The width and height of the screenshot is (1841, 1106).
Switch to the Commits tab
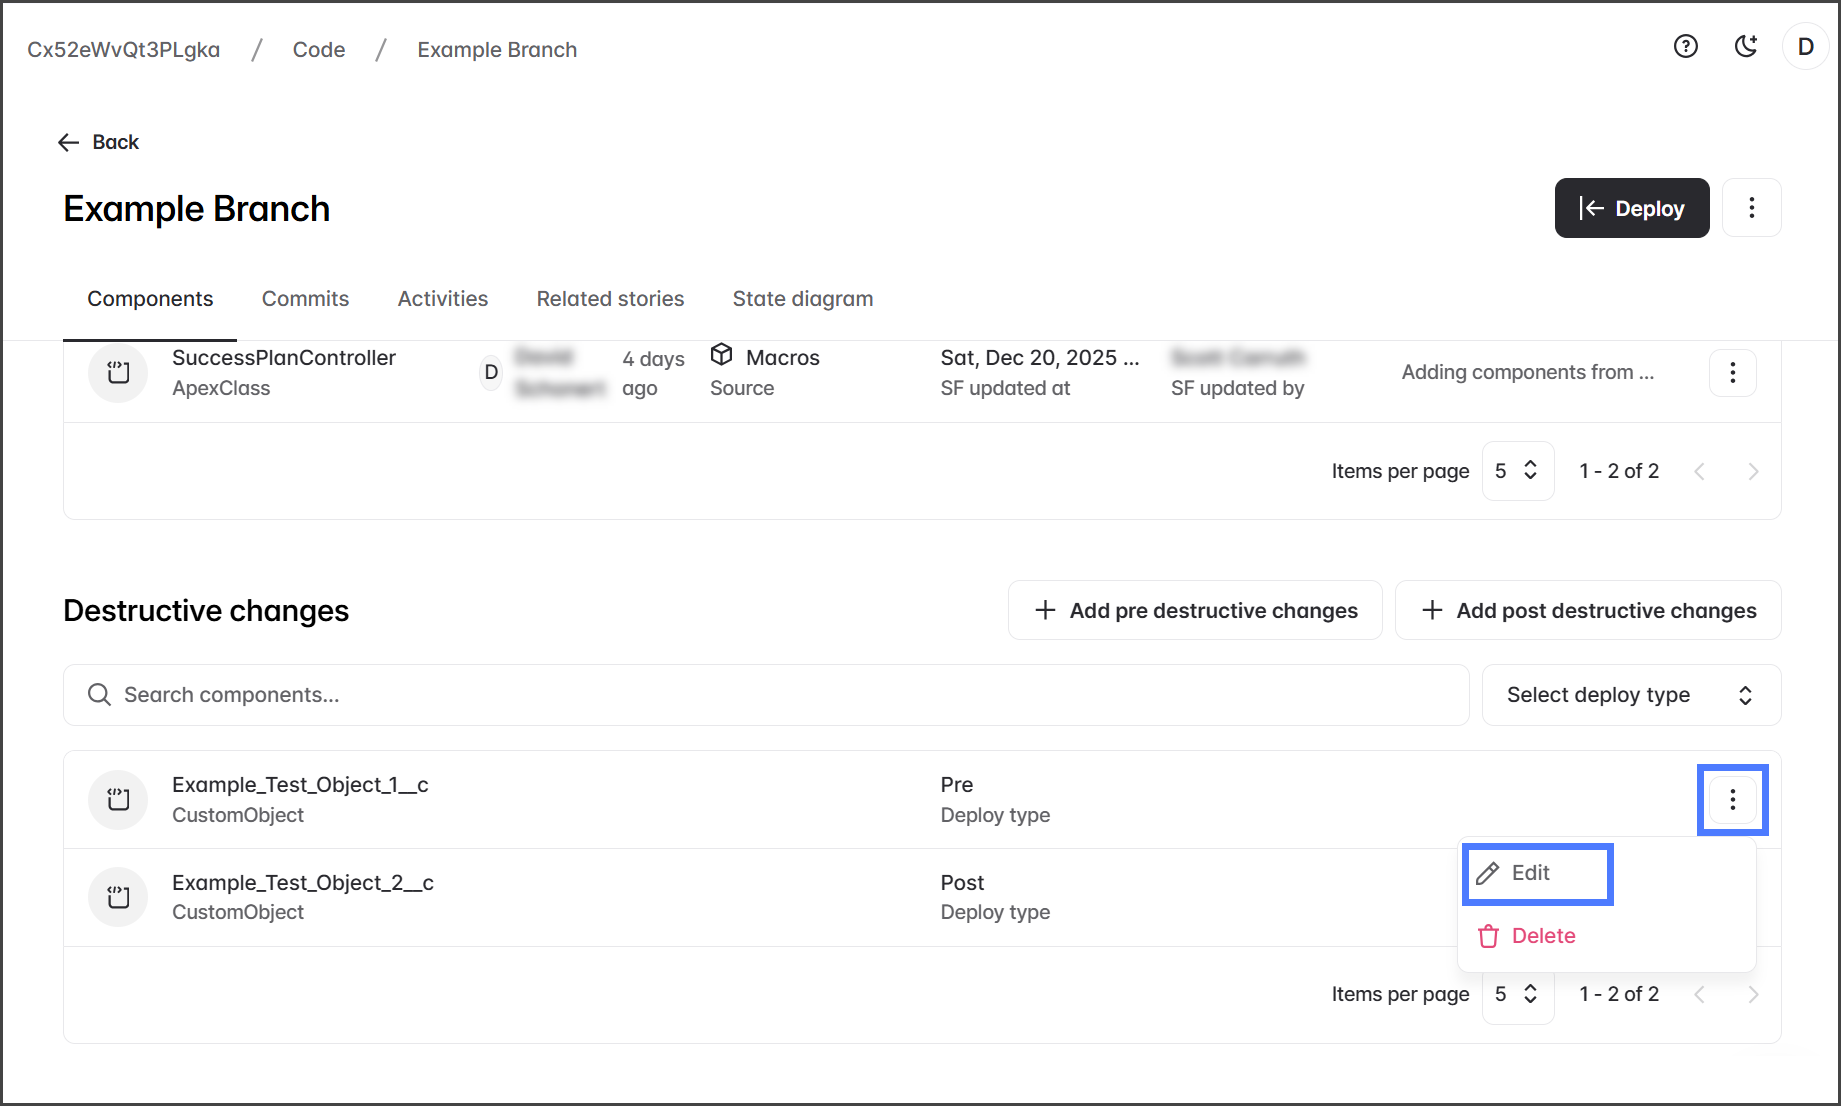305,299
